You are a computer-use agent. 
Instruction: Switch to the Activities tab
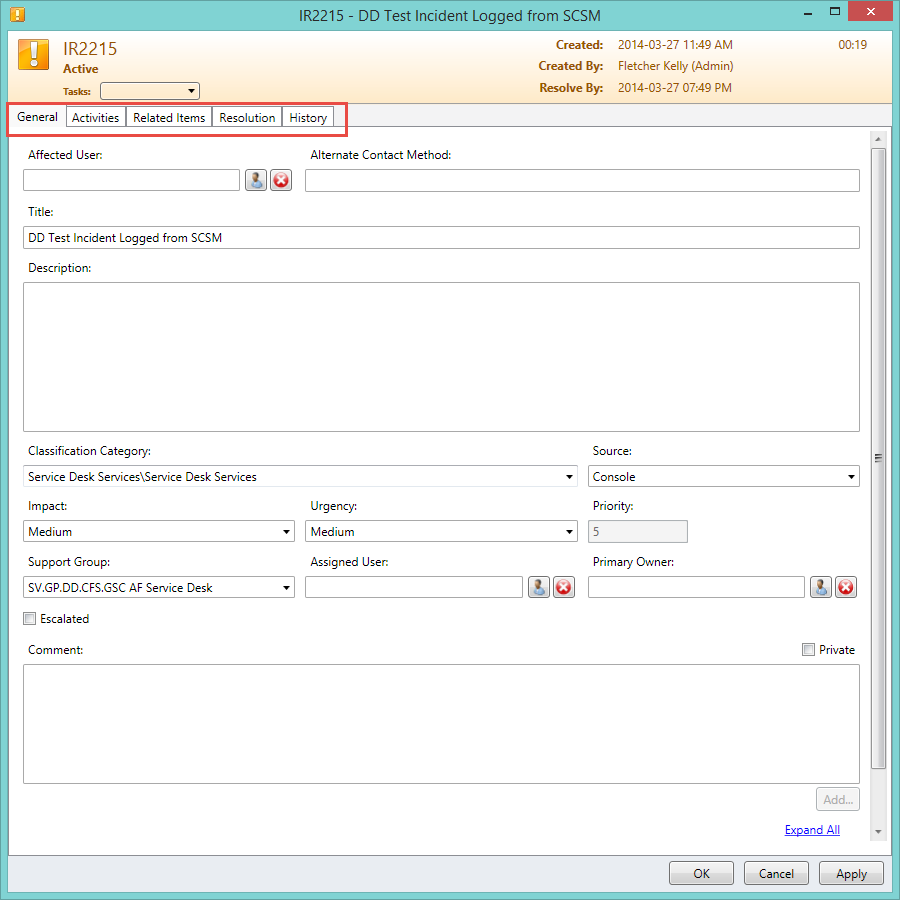96,118
